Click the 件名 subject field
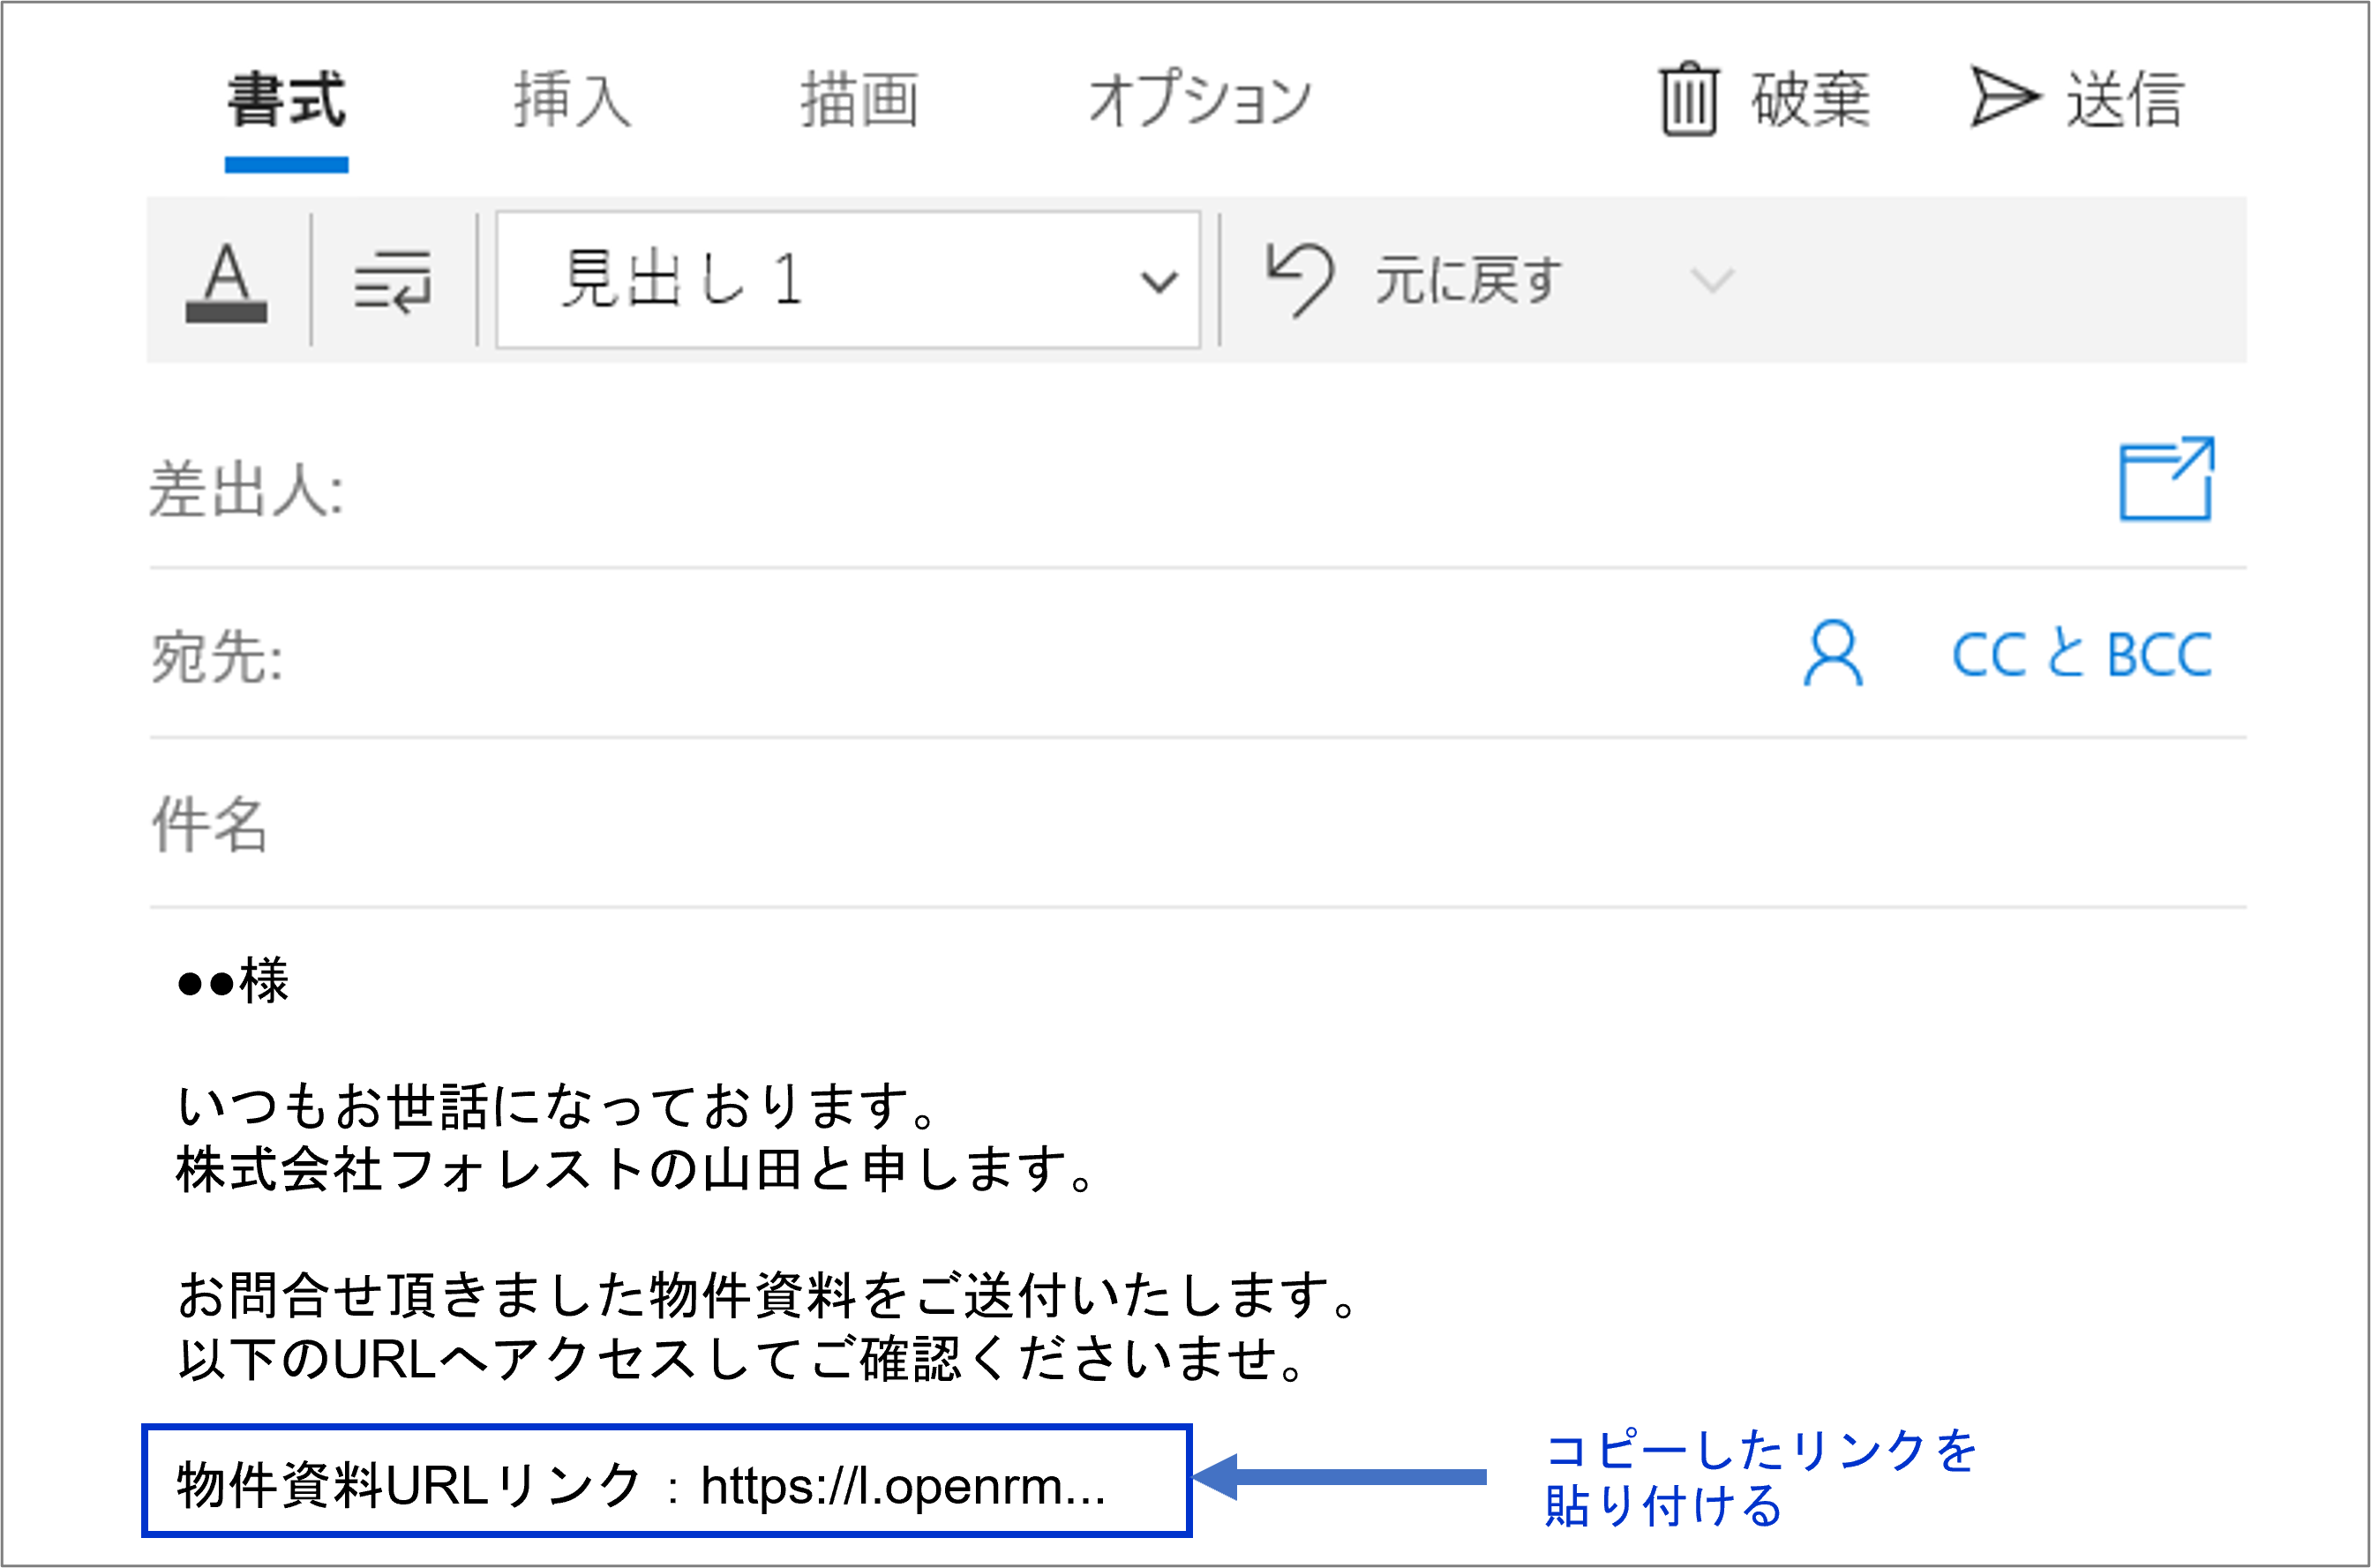The height and width of the screenshot is (1568, 2371). (x=1198, y=824)
